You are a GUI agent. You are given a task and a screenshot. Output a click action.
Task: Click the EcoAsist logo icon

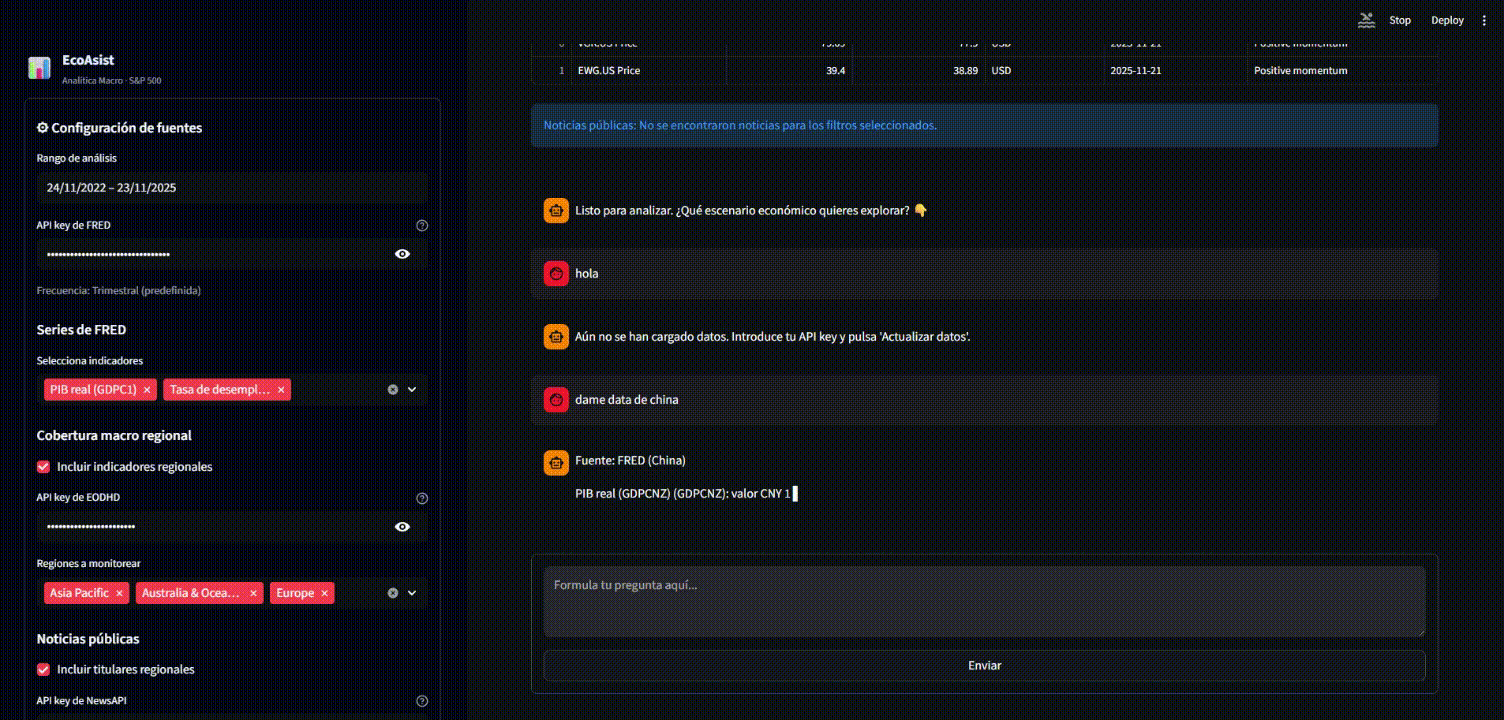(x=39, y=68)
